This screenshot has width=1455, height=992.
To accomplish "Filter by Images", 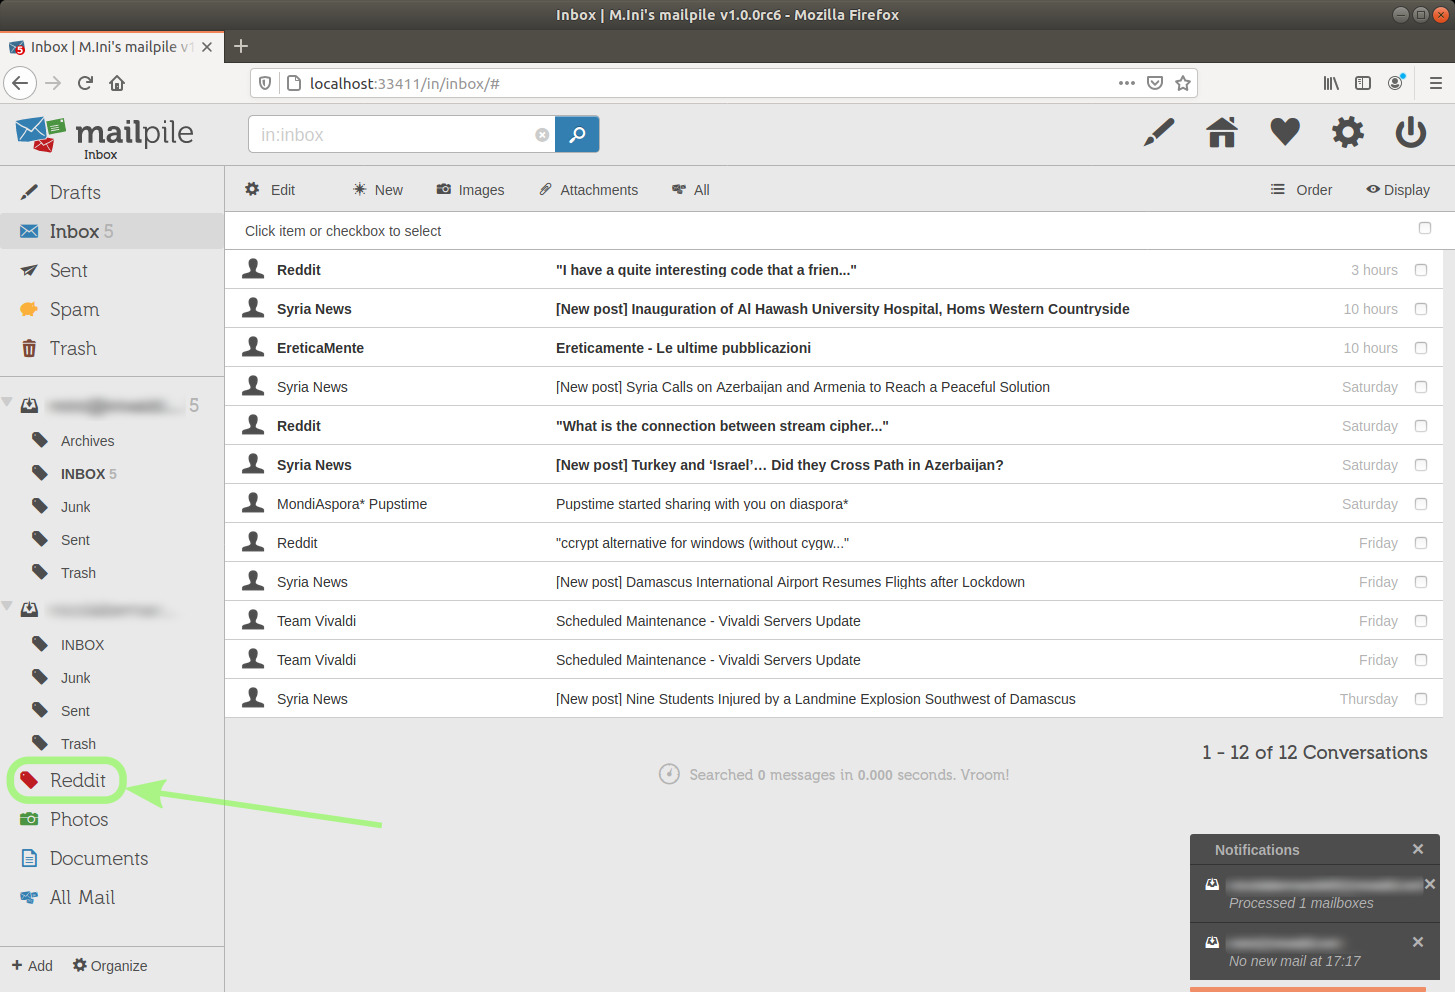I will pyautogui.click(x=470, y=190).
